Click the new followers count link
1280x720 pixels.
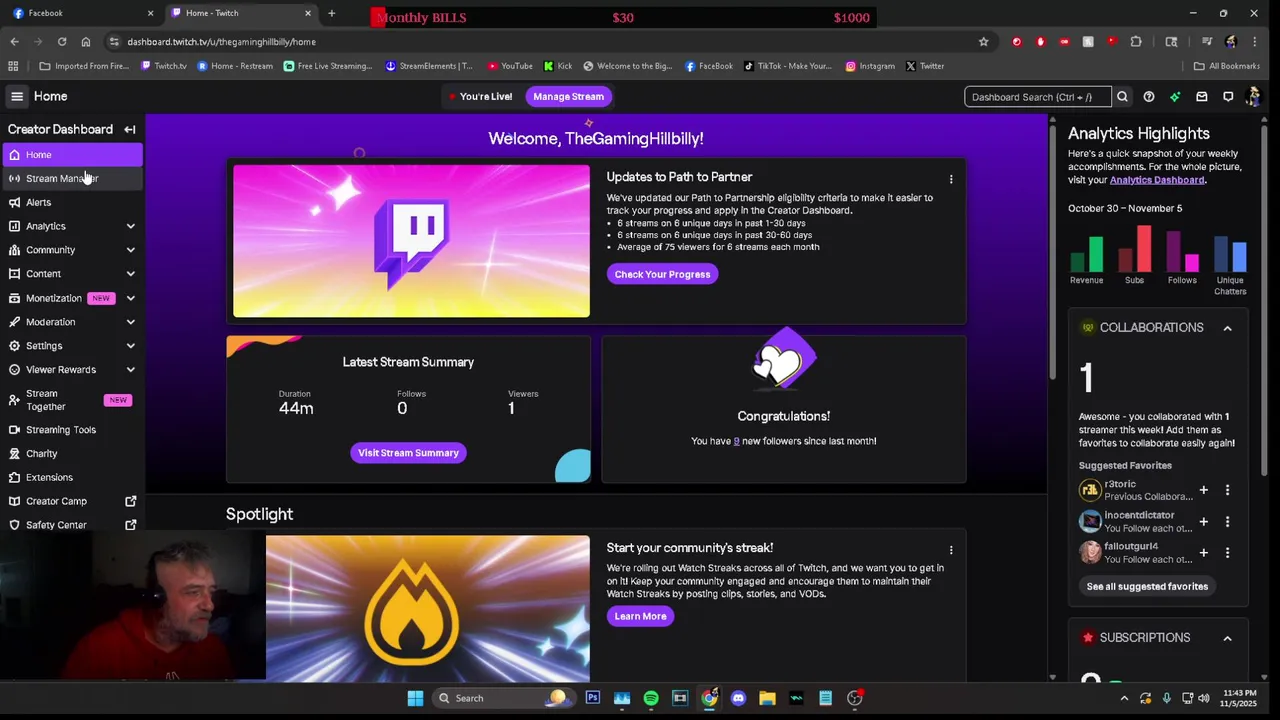[736, 441]
